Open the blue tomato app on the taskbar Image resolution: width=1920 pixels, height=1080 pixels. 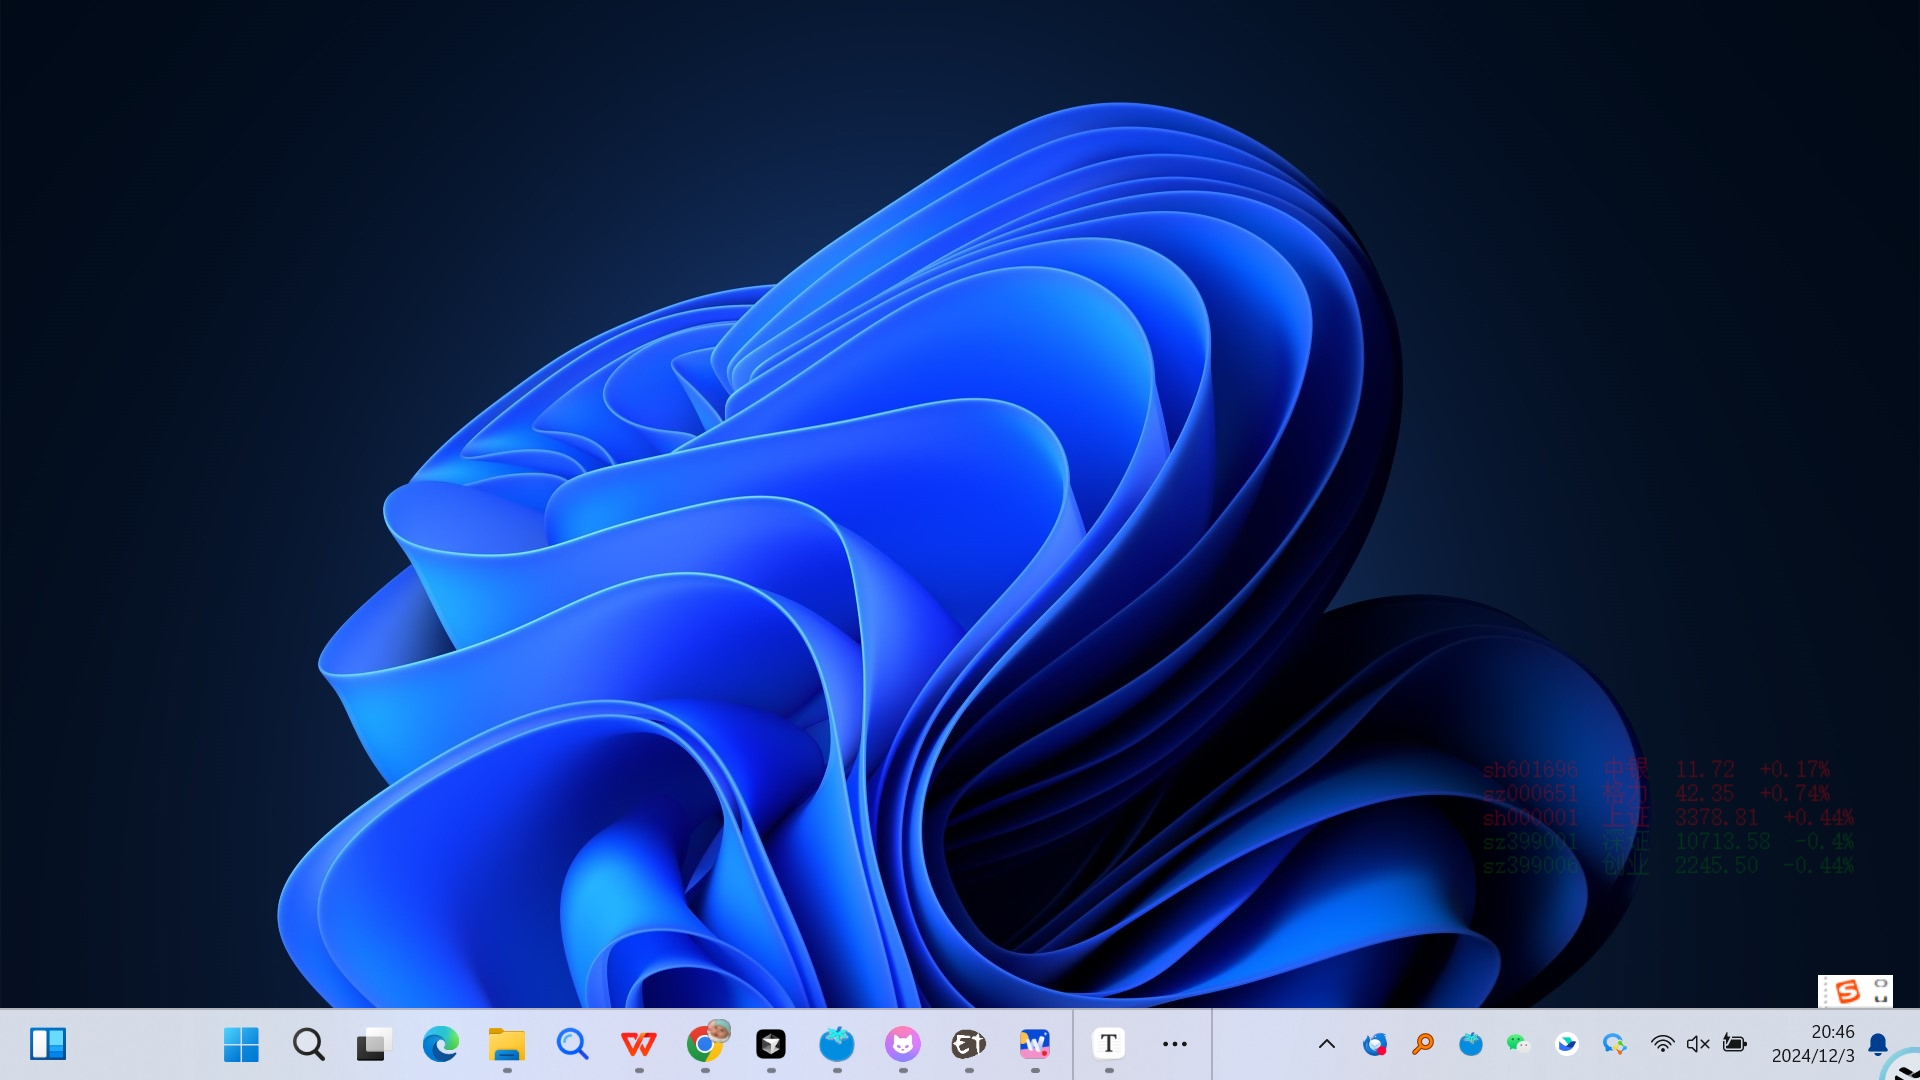(836, 1044)
